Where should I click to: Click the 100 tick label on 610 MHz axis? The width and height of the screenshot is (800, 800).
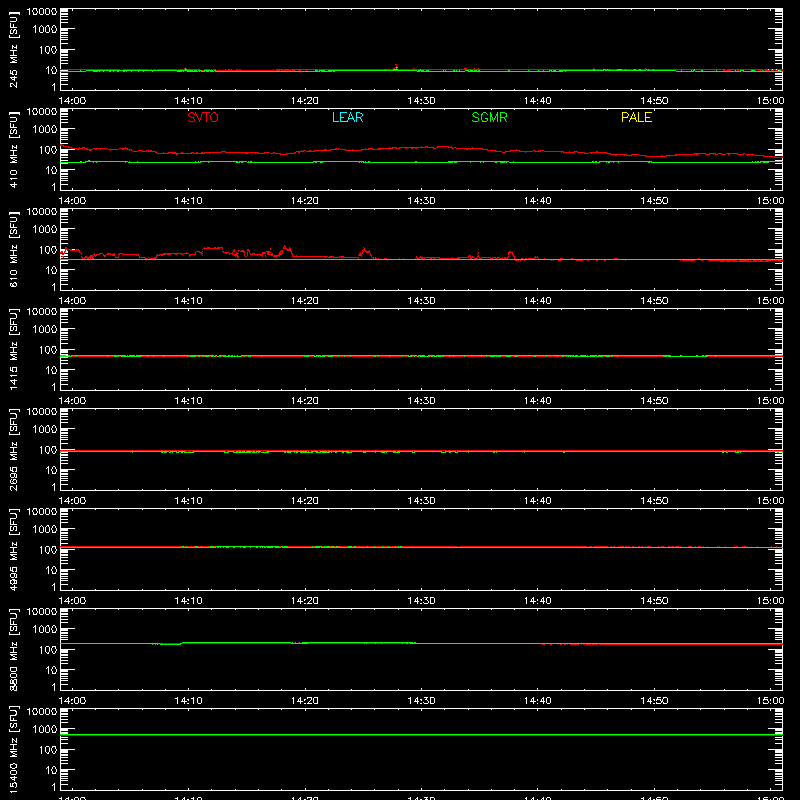pos(48,250)
